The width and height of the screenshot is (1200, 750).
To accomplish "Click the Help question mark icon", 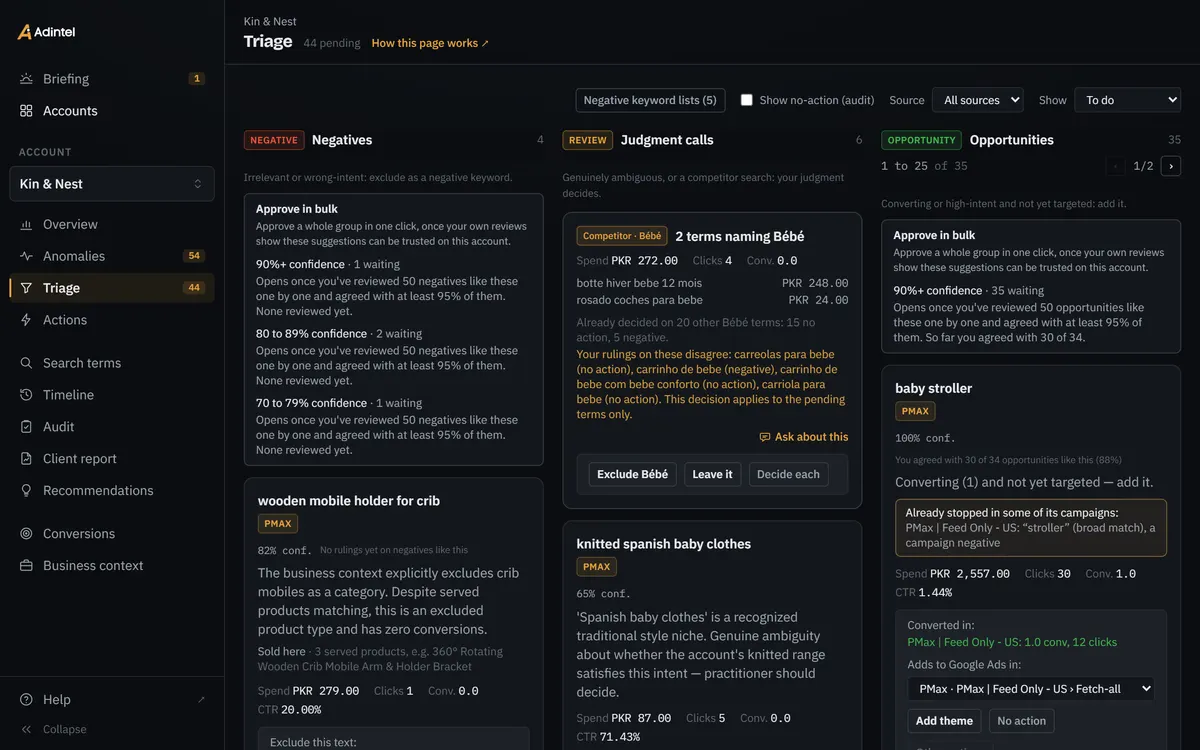I will point(26,700).
